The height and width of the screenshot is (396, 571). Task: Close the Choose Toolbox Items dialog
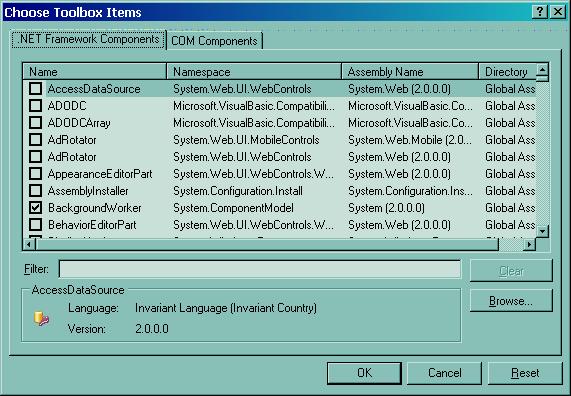[558, 12]
